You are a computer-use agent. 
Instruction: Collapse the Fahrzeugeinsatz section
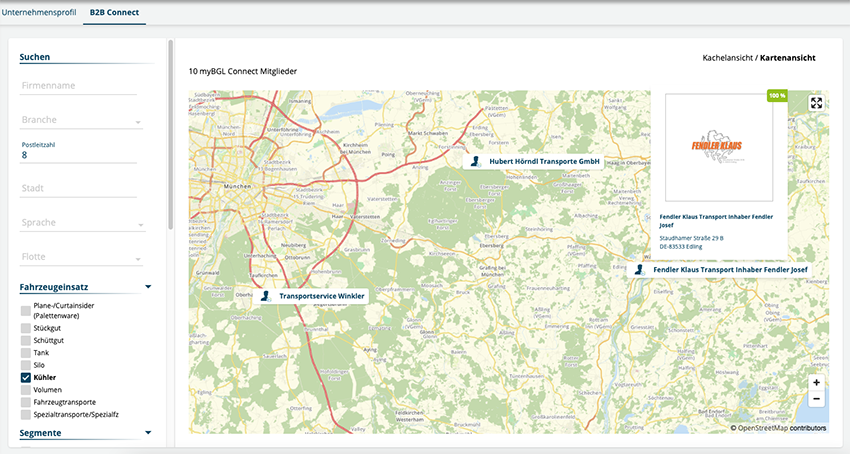coord(148,287)
